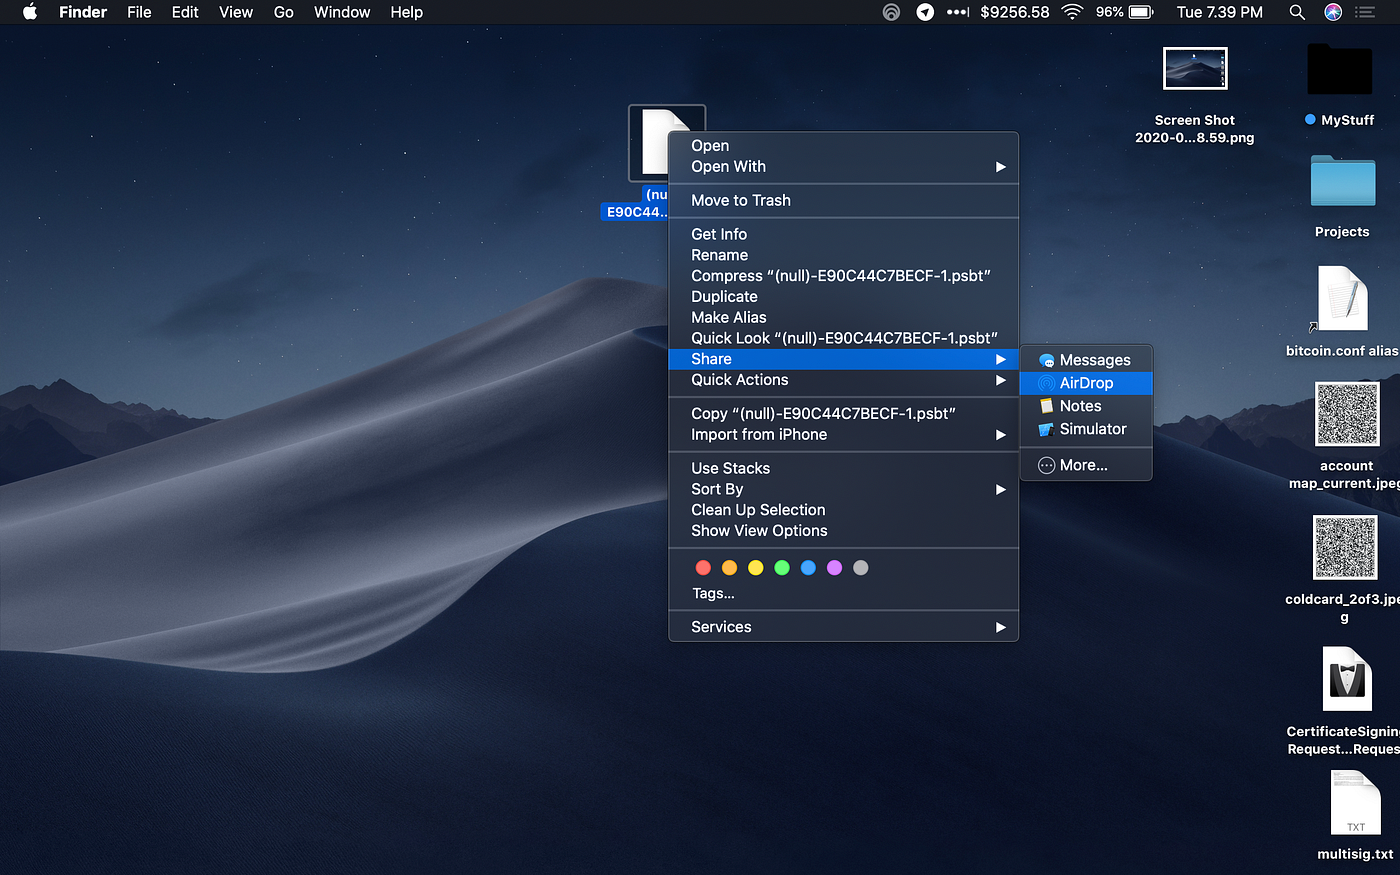
Task: Click the clock showing Tue 7.39 PM
Action: coord(1220,12)
